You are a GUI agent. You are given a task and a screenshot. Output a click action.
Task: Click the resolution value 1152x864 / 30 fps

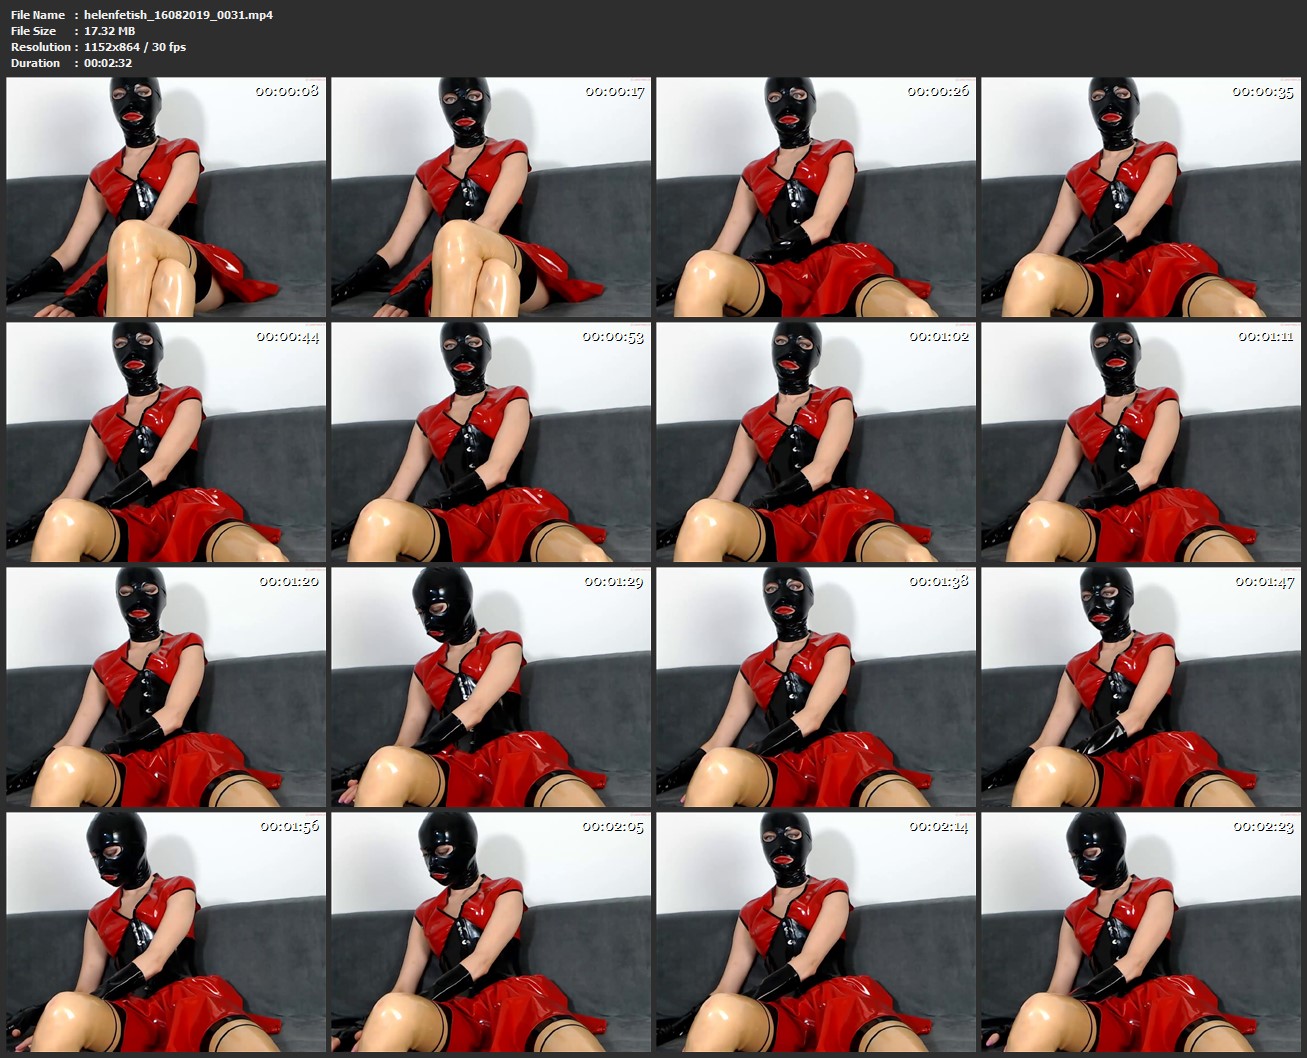(135, 47)
